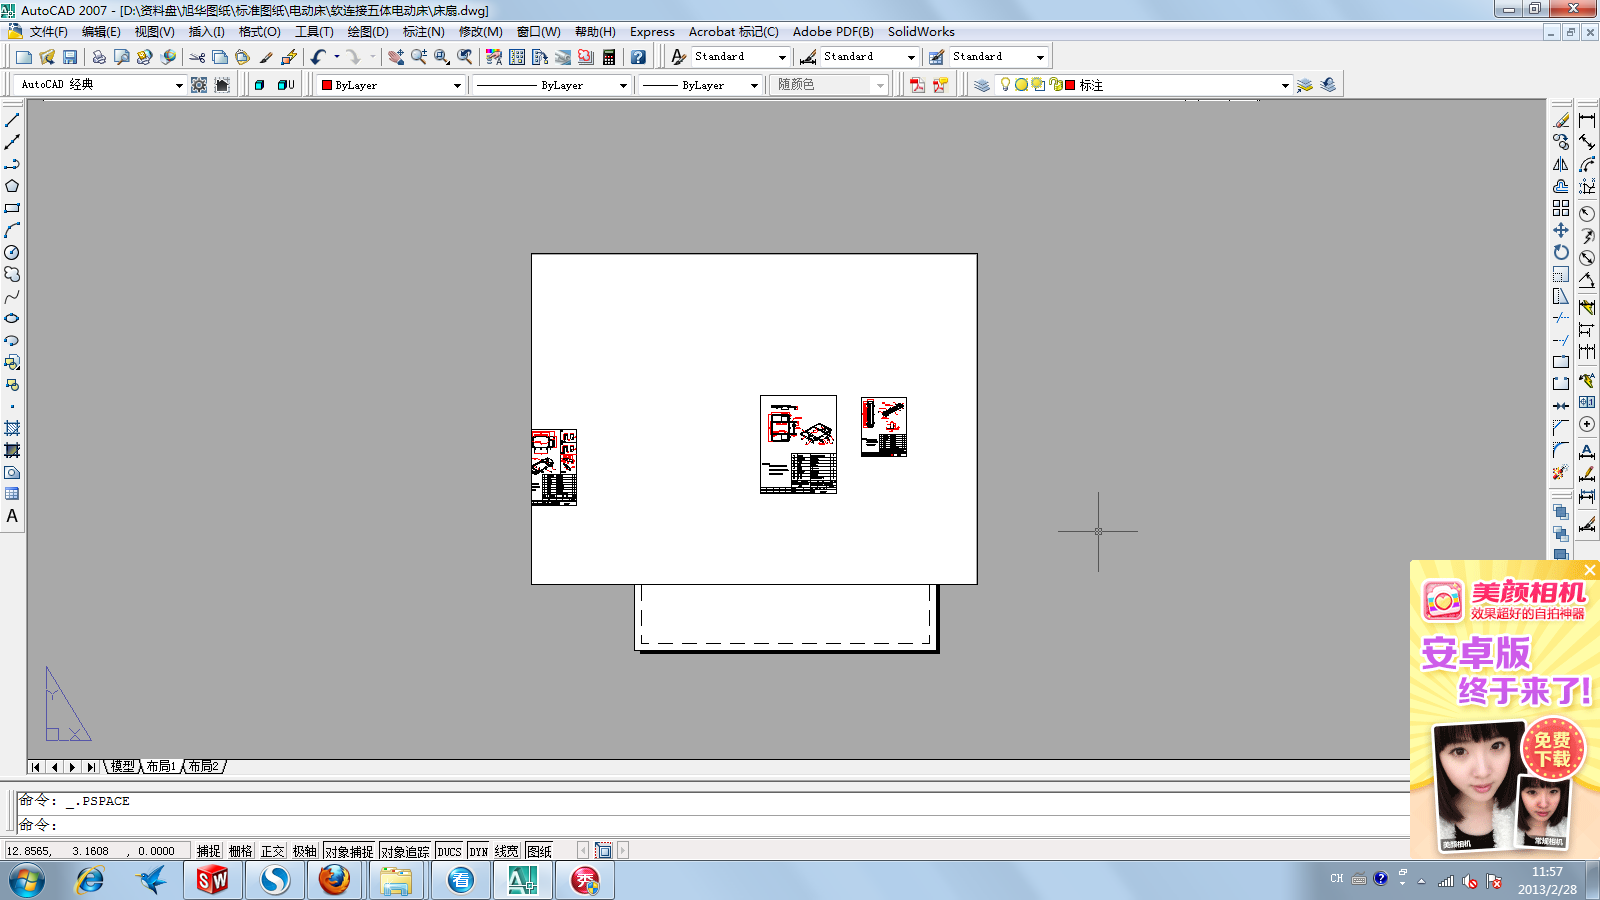The width and height of the screenshot is (1600, 900).
Task: Switch to the 布局2 tab
Action: (204, 767)
